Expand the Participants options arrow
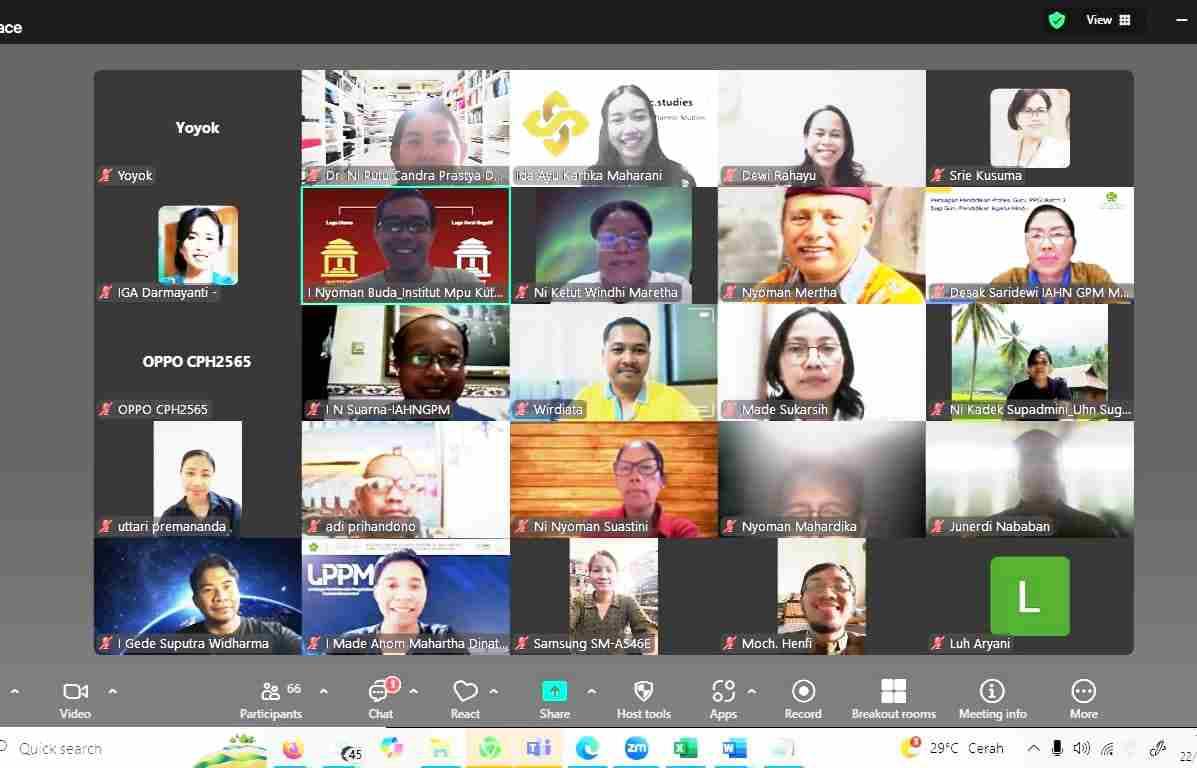Viewport: 1197px width, 768px height. click(x=323, y=691)
